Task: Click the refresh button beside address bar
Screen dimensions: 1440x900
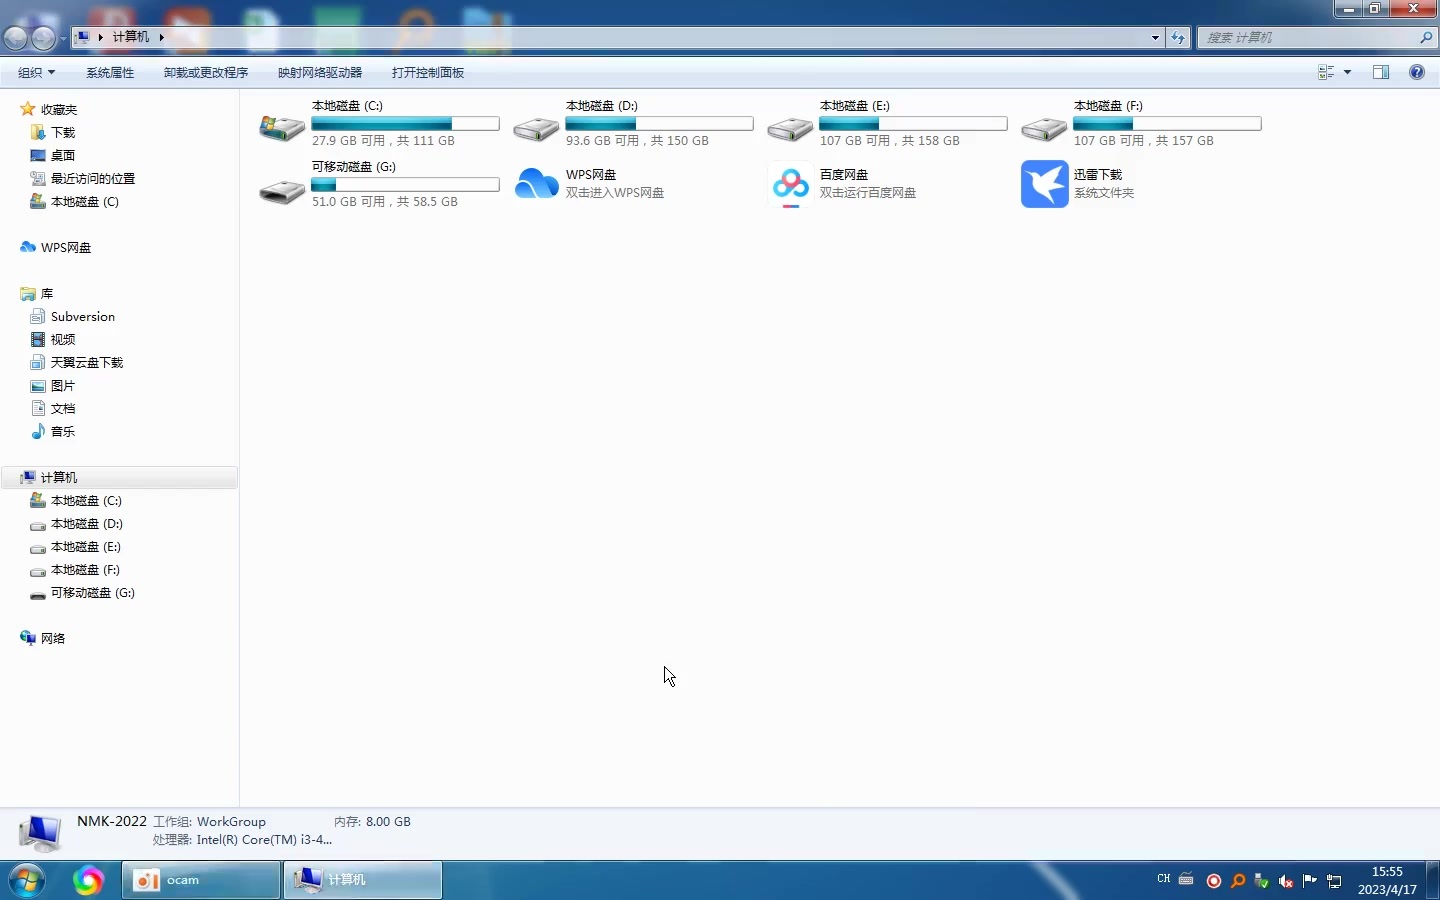Action: coord(1178,38)
